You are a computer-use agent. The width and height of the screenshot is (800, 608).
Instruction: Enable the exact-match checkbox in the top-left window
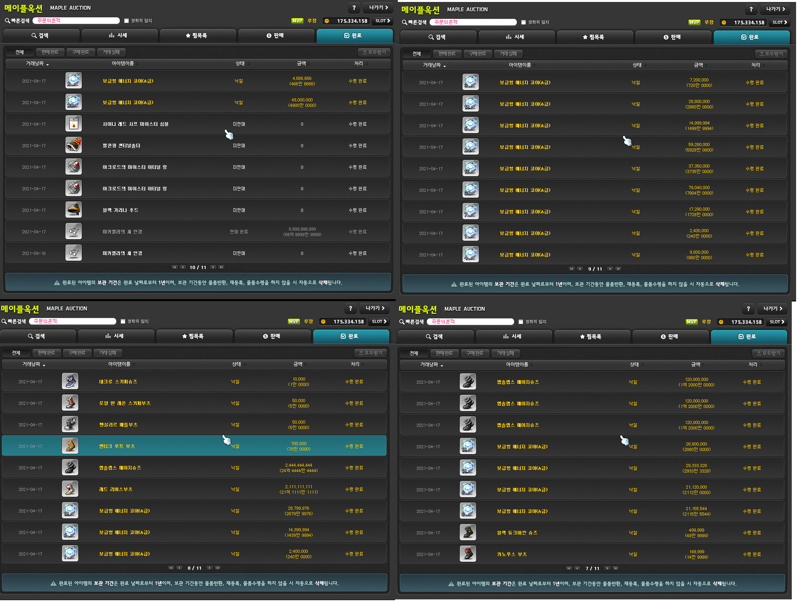coord(127,21)
